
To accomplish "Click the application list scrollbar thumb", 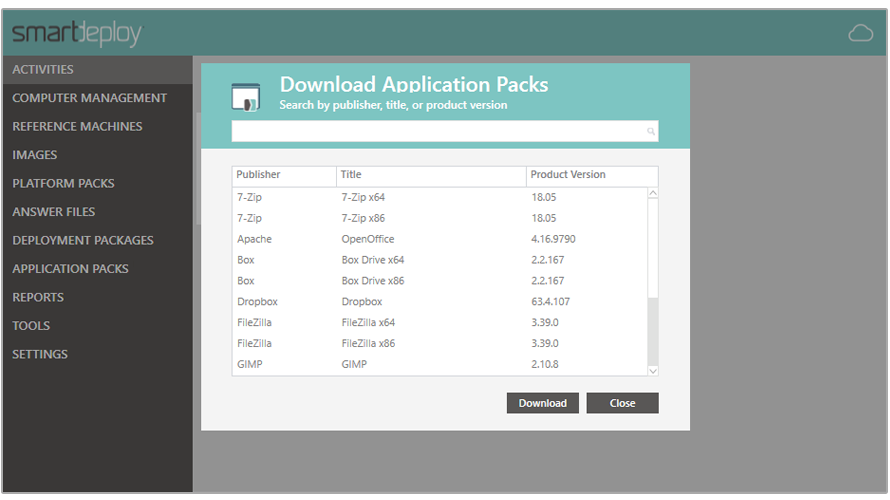I will [x=653, y=248].
